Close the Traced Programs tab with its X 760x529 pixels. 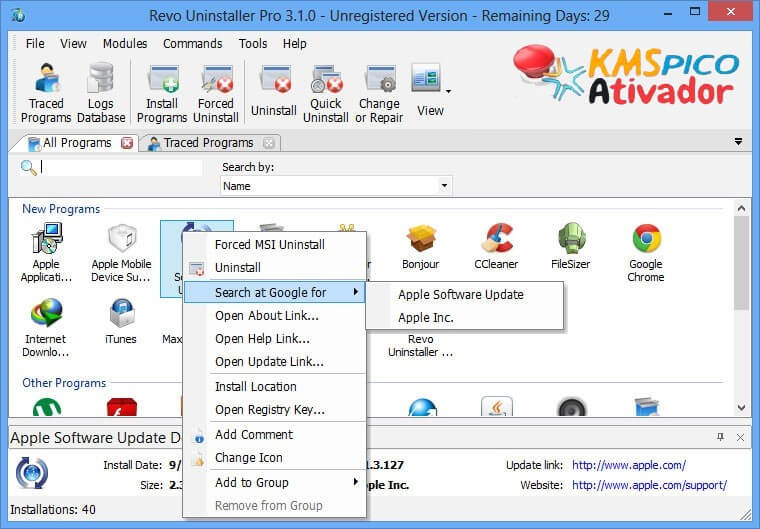point(269,143)
